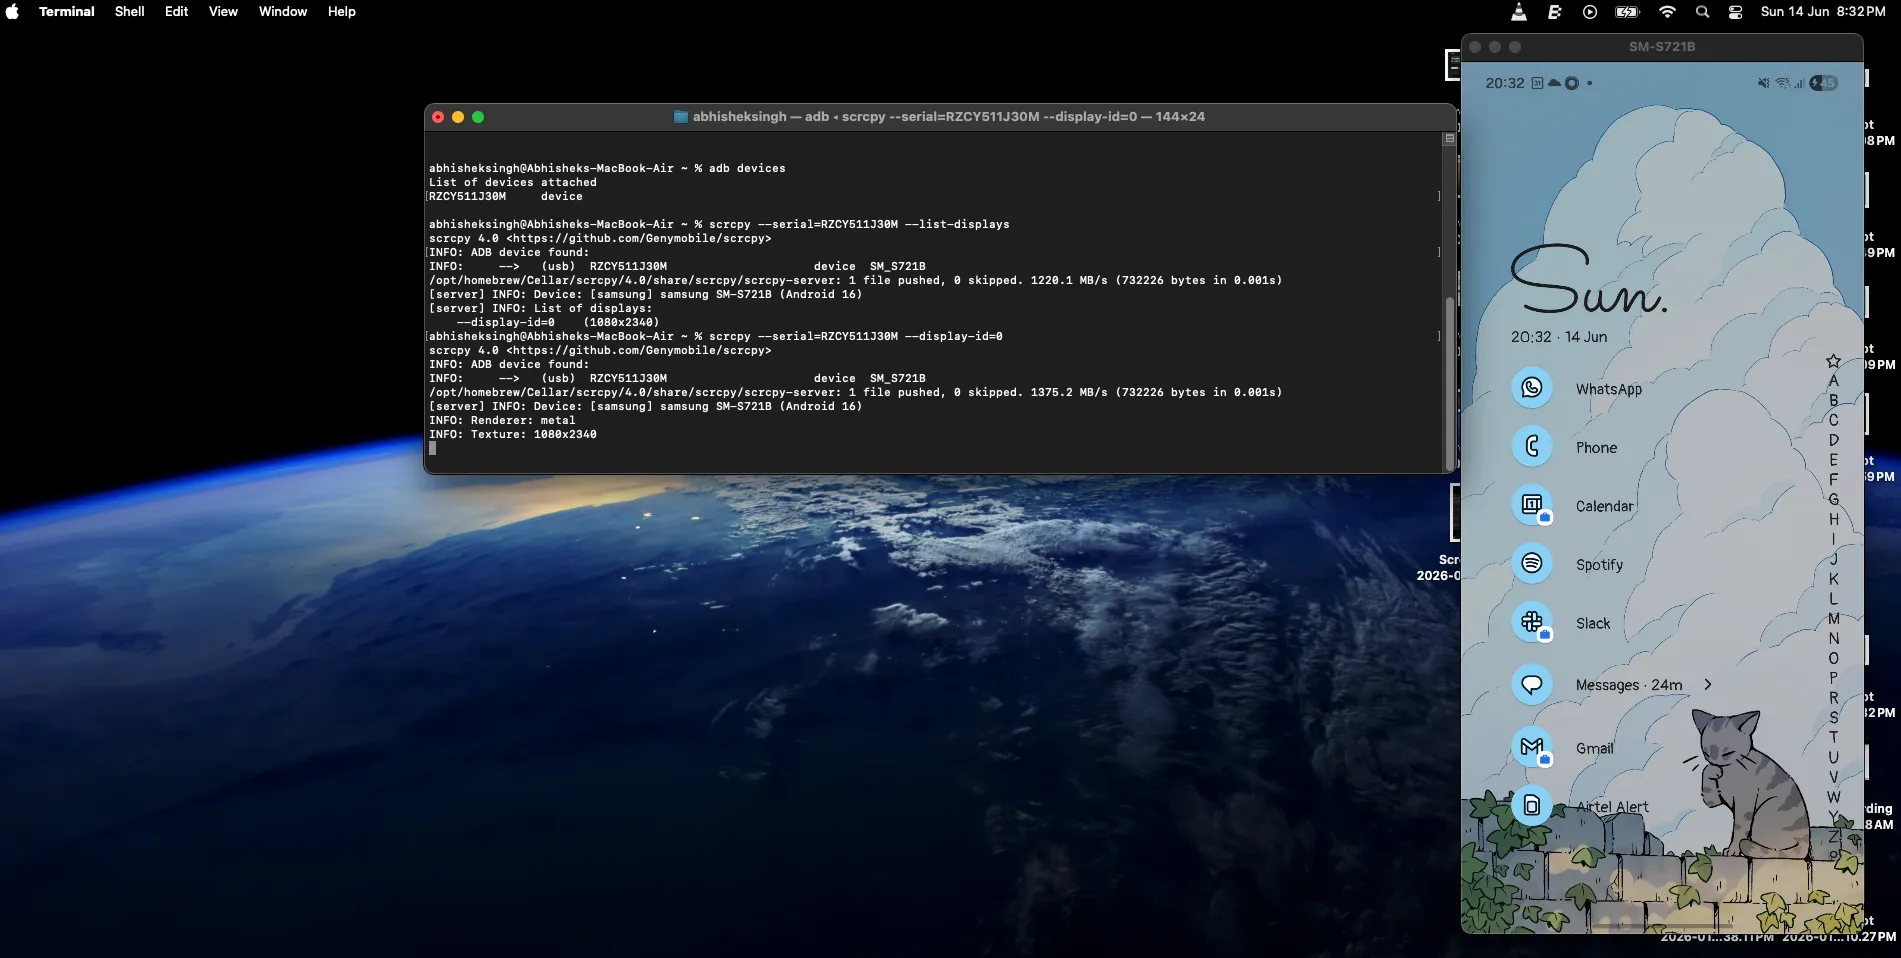Viewport: 1901px width, 958px height.
Task: Launch the Spotify icon on the phone
Action: coord(1532,563)
